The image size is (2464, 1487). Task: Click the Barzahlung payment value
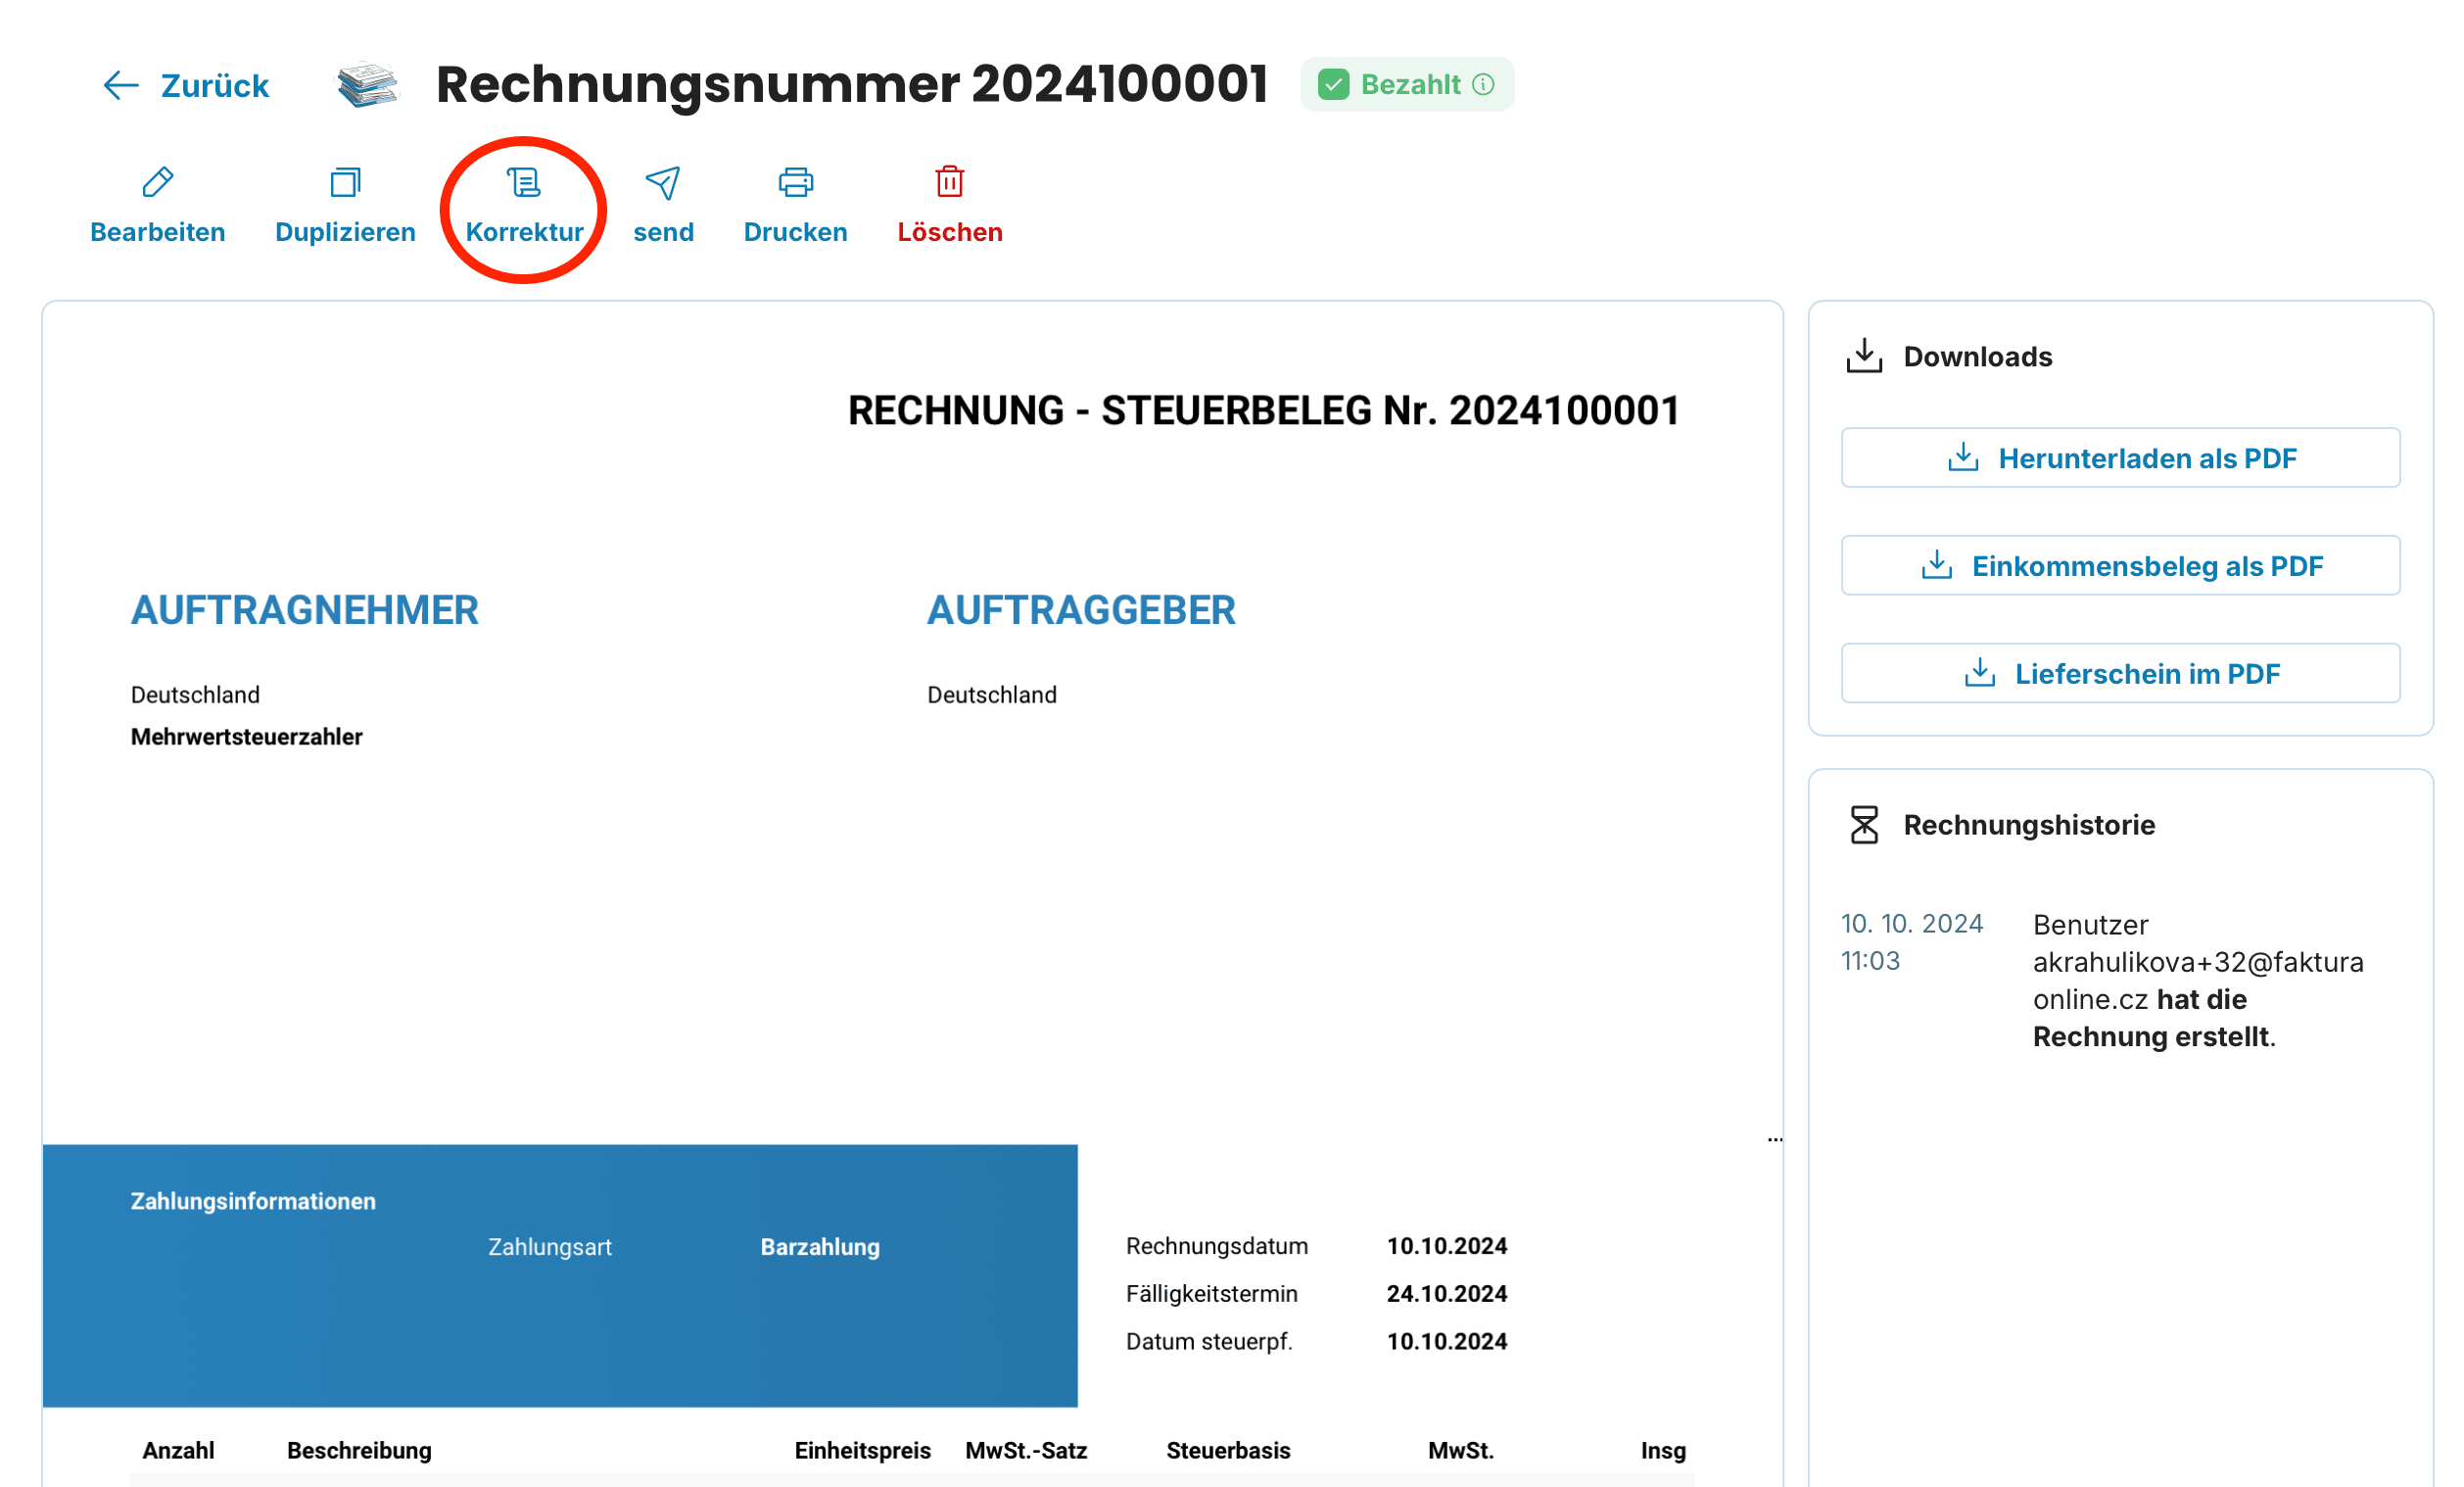coord(820,1247)
